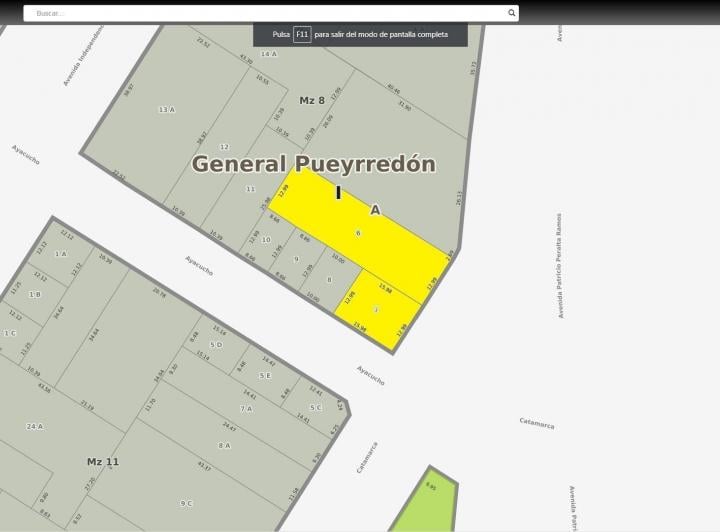Image resolution: width=720 pixels, height=532 pixels.
Task: Select parcel 9 C in Mz 11
Action: click(x=186, y=503)
